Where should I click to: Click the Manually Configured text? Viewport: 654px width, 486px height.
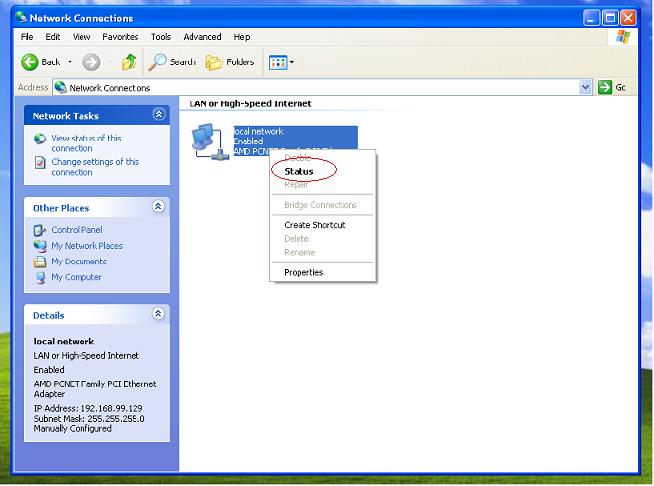pyautogui.click(x=73, y=428)
